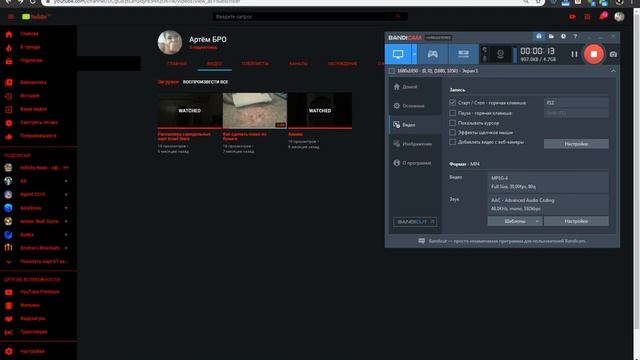The height and width of the screenshot is (360, 640).
Task: Open Смотреть позже in sidebar
Action: (38, 122)
